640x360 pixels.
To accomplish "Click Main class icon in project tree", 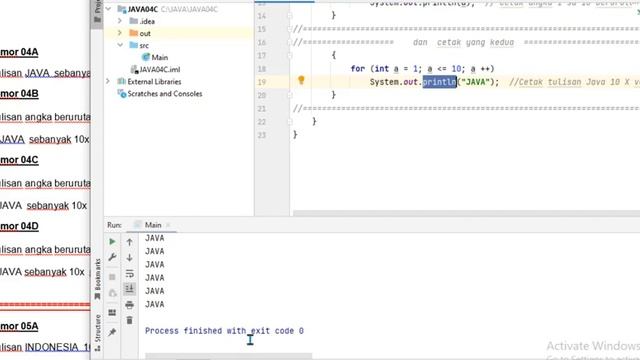I will [146, 57].
